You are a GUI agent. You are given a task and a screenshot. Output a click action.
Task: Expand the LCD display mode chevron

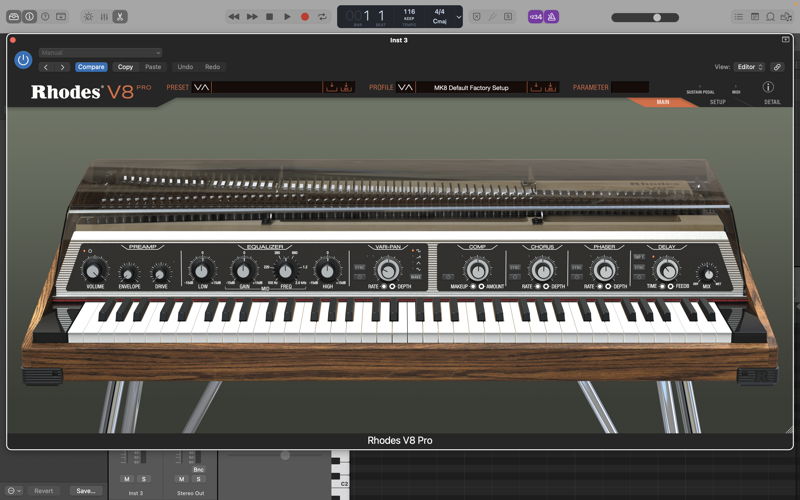458,17
